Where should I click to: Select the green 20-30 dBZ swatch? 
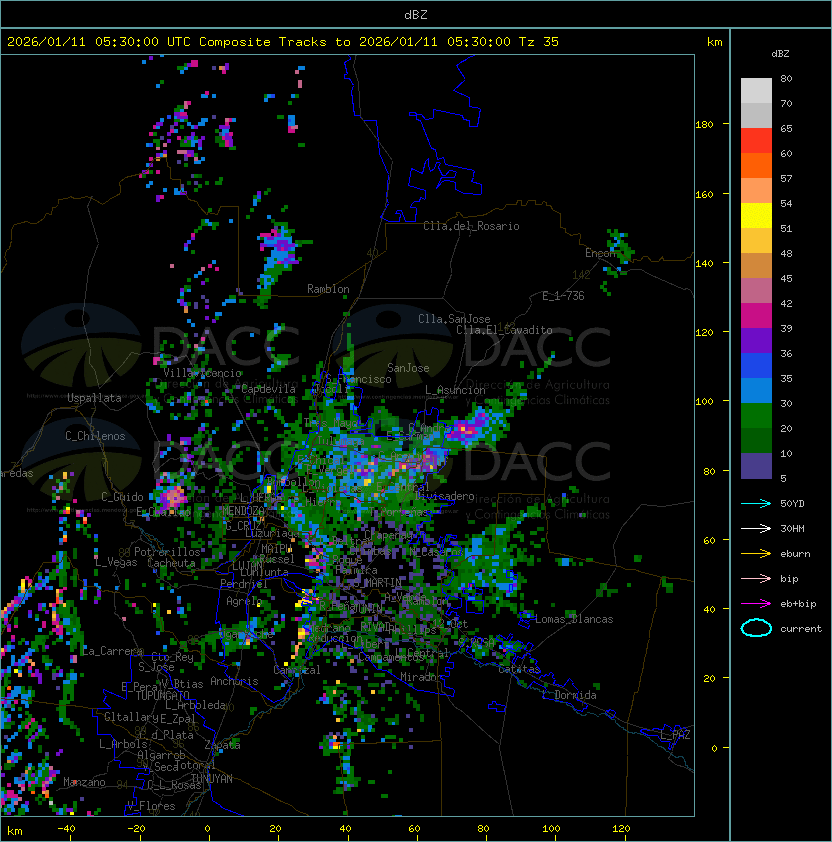point(756,416)
